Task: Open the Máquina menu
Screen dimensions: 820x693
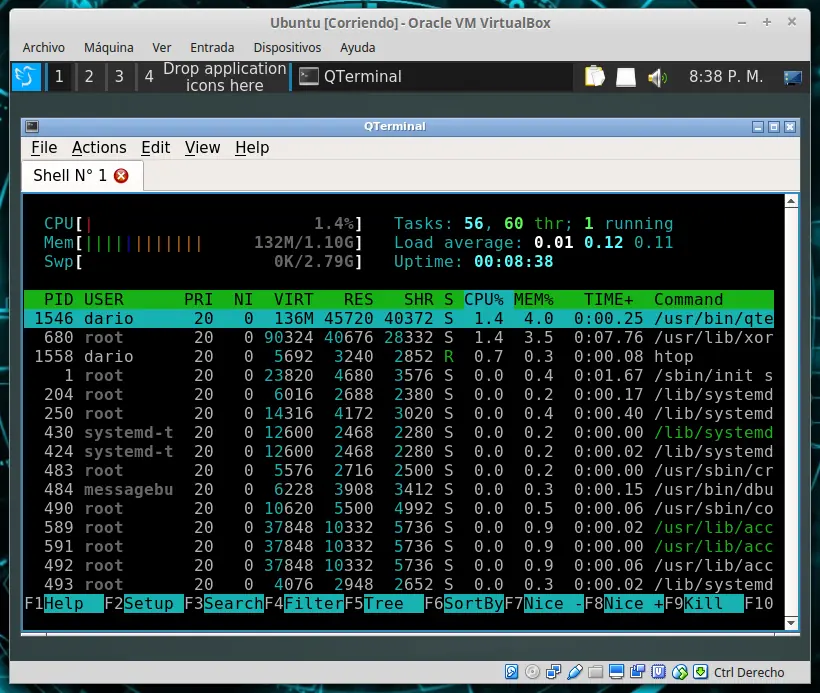Action: (109, 48)
